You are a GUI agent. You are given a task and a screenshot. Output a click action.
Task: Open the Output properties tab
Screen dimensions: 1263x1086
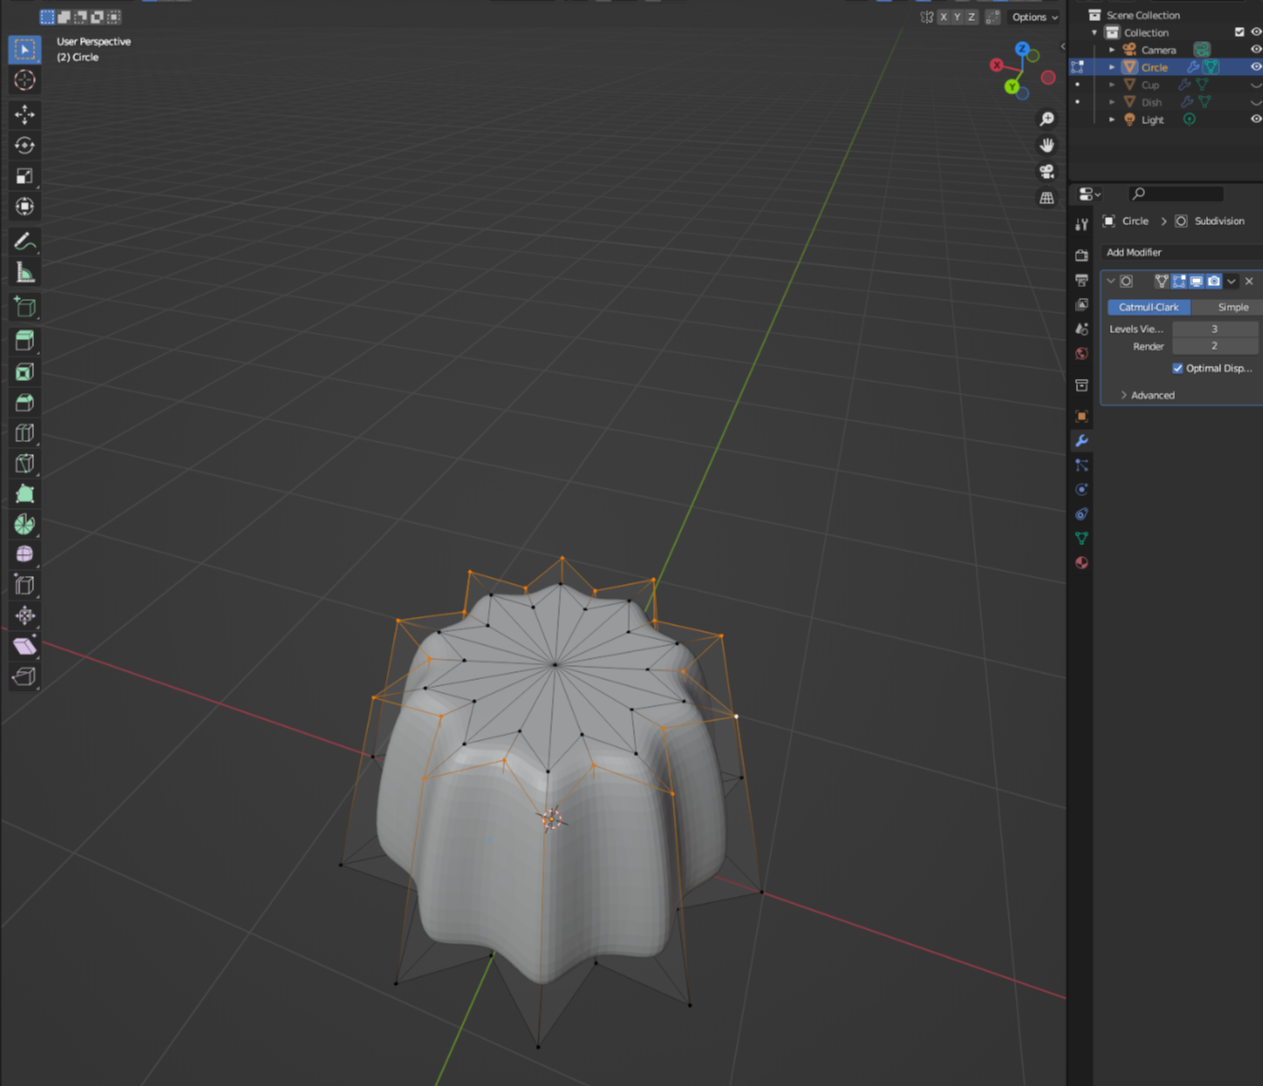(x=1081, y=280)
